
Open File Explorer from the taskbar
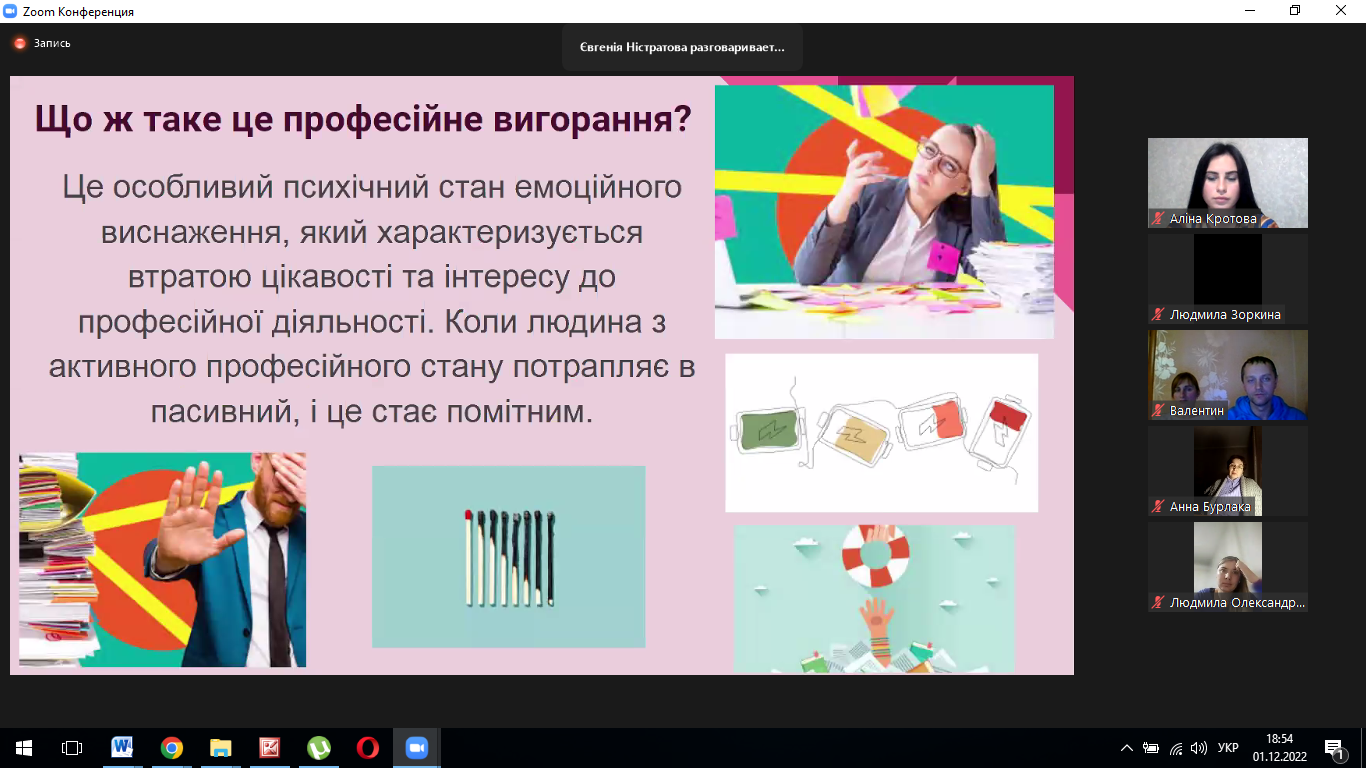[x=221, y=747]
